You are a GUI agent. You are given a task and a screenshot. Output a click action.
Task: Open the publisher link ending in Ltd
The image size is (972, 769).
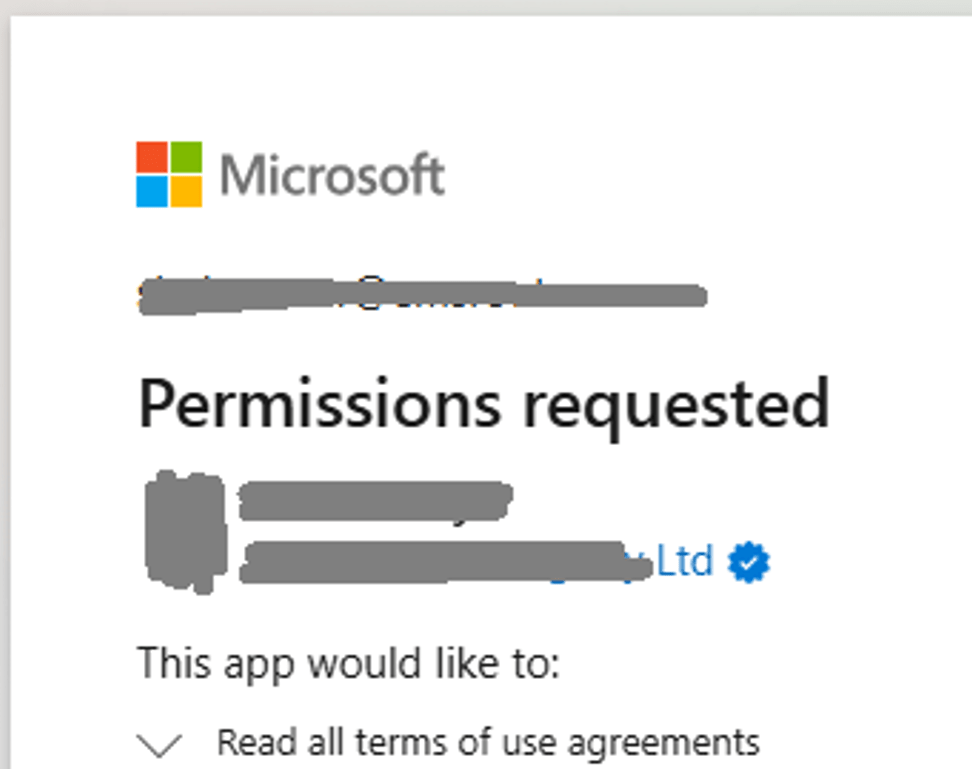point(684,561)
